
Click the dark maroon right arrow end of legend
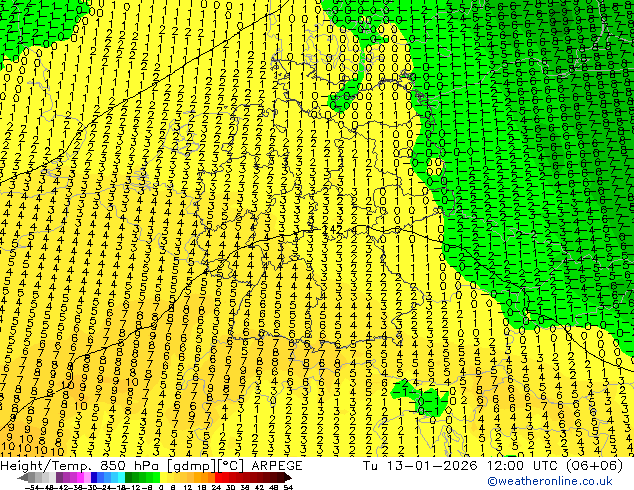pos(288,478)
